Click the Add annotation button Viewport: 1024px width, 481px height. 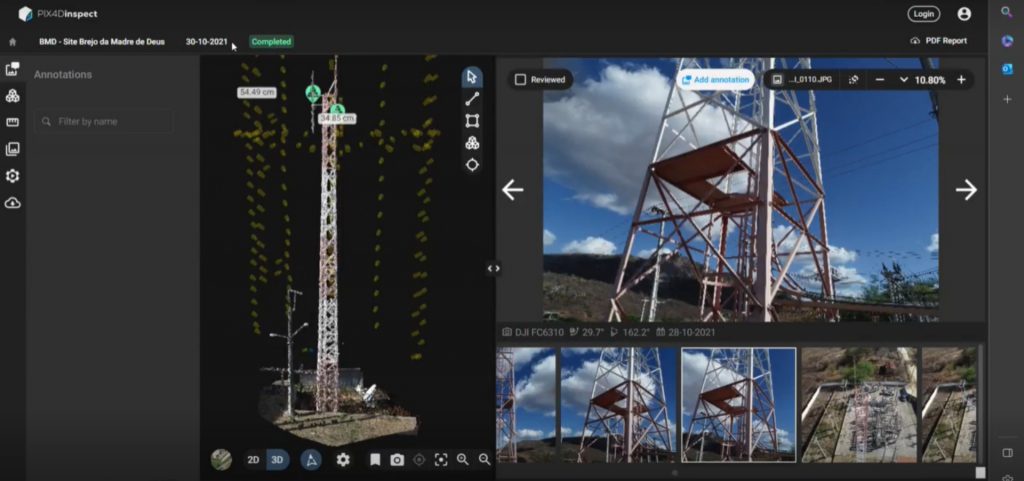[715, 79]
